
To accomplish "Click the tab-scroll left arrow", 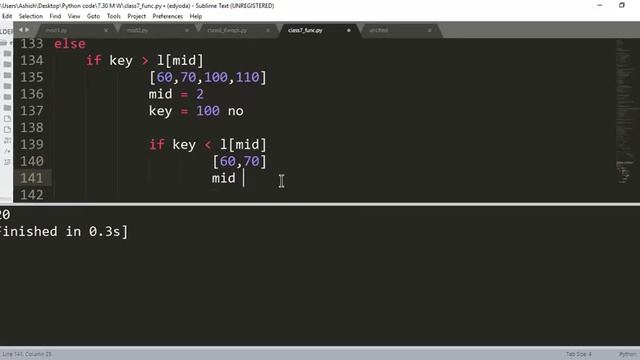I will tap(21, 30).
